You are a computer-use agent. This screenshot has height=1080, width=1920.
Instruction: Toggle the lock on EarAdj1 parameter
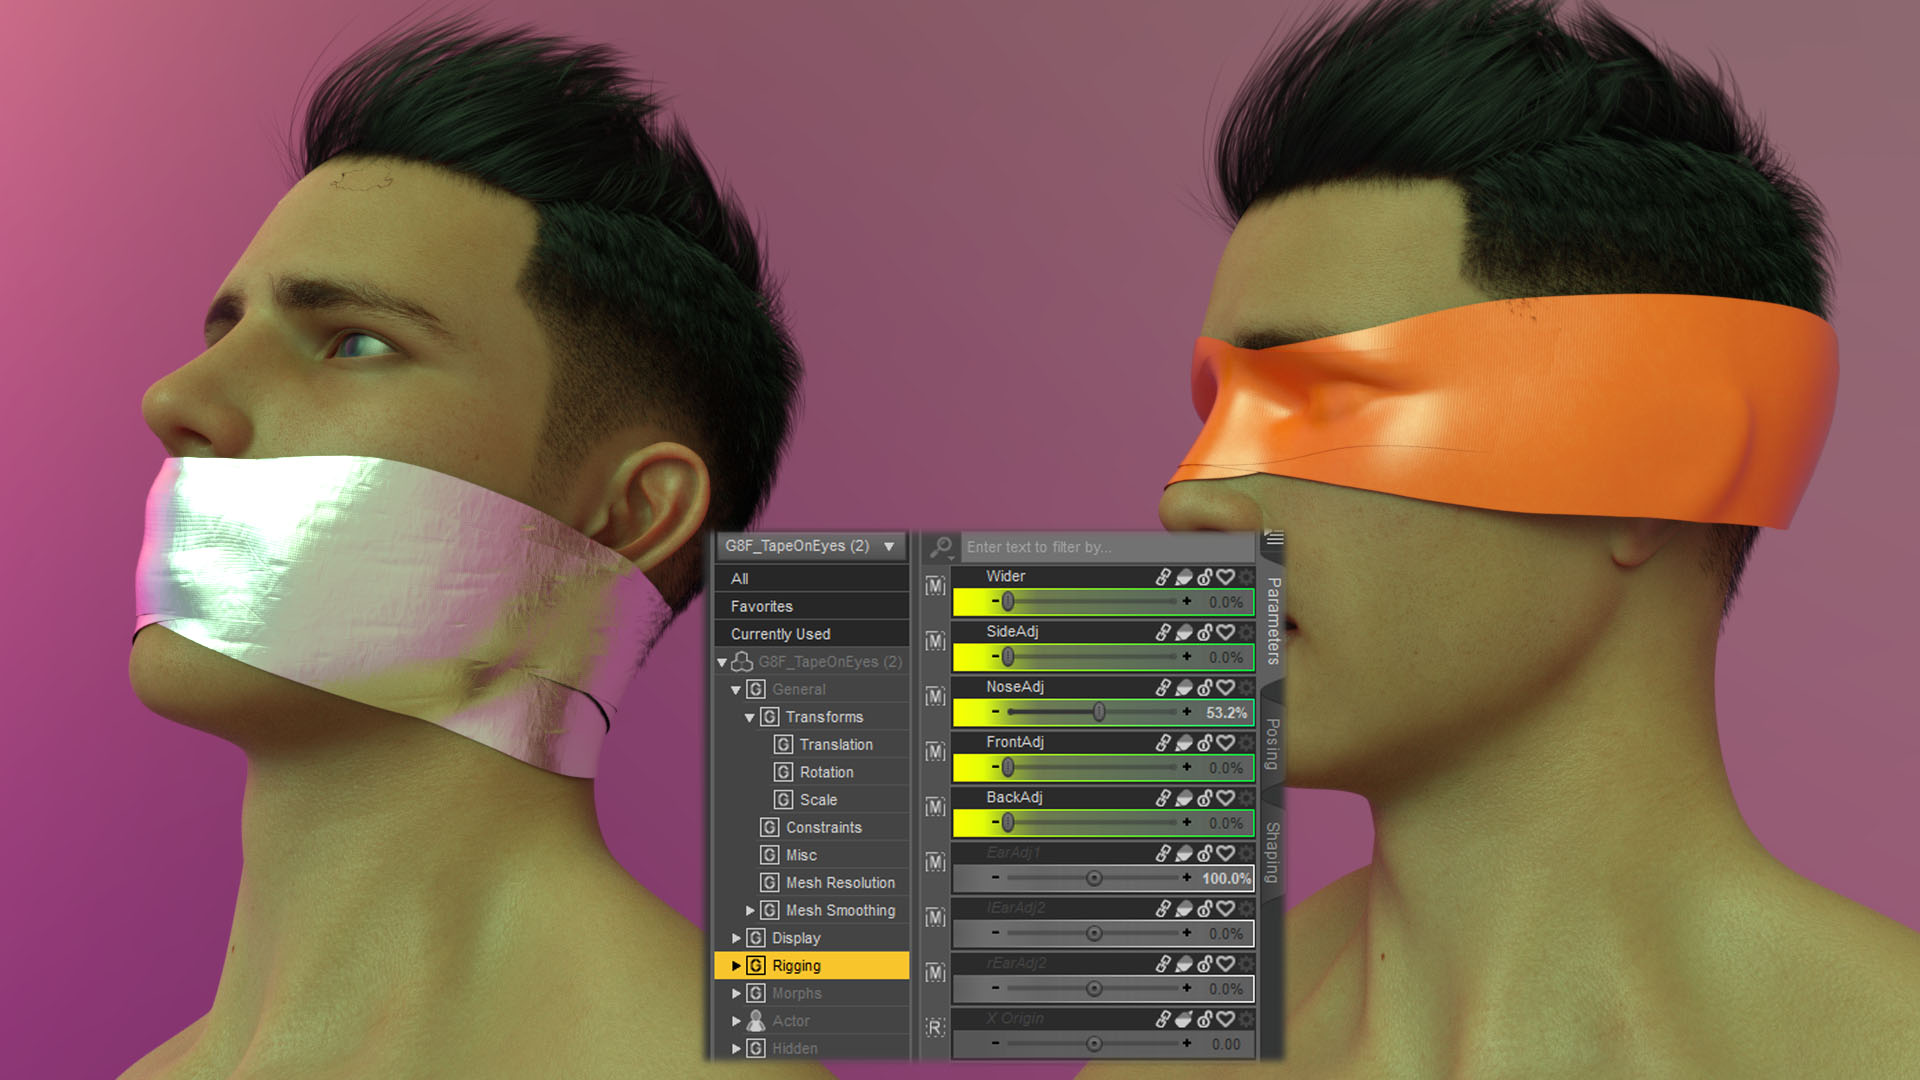coord(1205,853)
